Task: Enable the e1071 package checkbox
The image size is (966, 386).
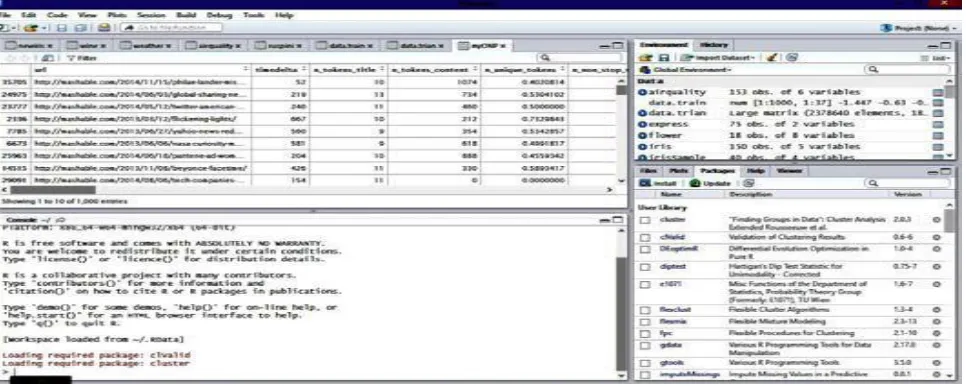Action: coord(645,285)
